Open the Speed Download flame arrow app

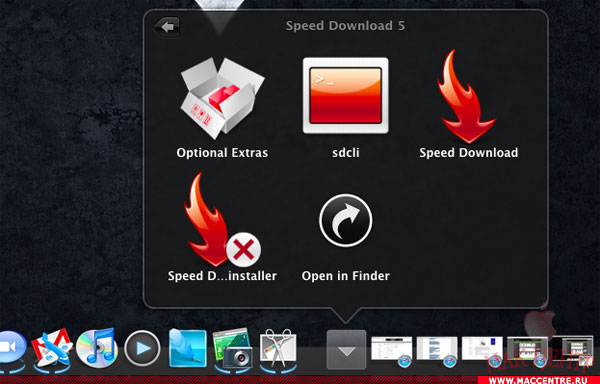[x=468, y=96]
